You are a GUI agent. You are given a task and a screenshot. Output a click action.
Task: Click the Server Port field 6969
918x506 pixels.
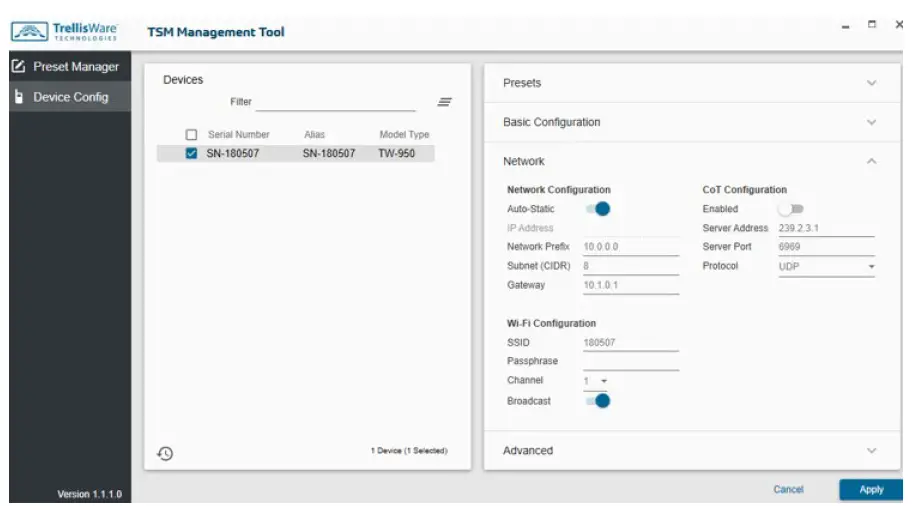pyautogui.click(x=826, y=247)
